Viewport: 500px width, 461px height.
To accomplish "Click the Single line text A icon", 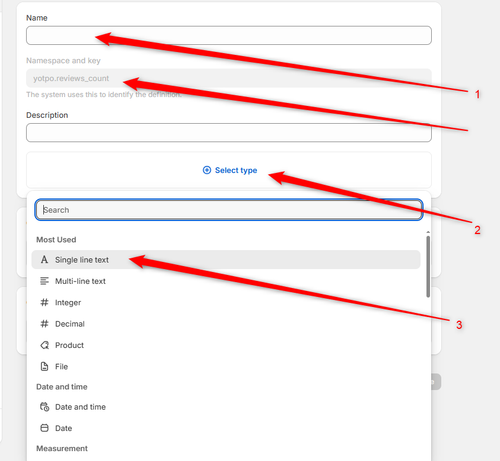I will 44,260.
